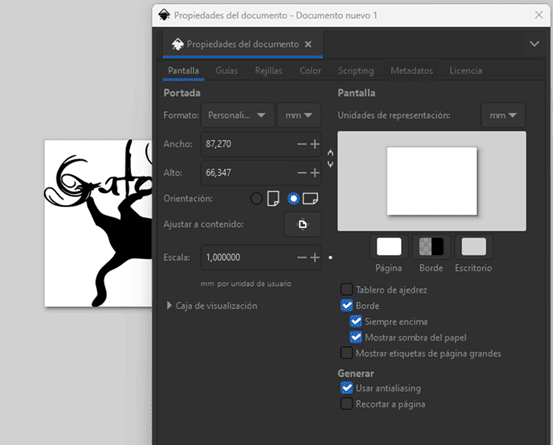Open the Color tab

click(x=310, y=71)
